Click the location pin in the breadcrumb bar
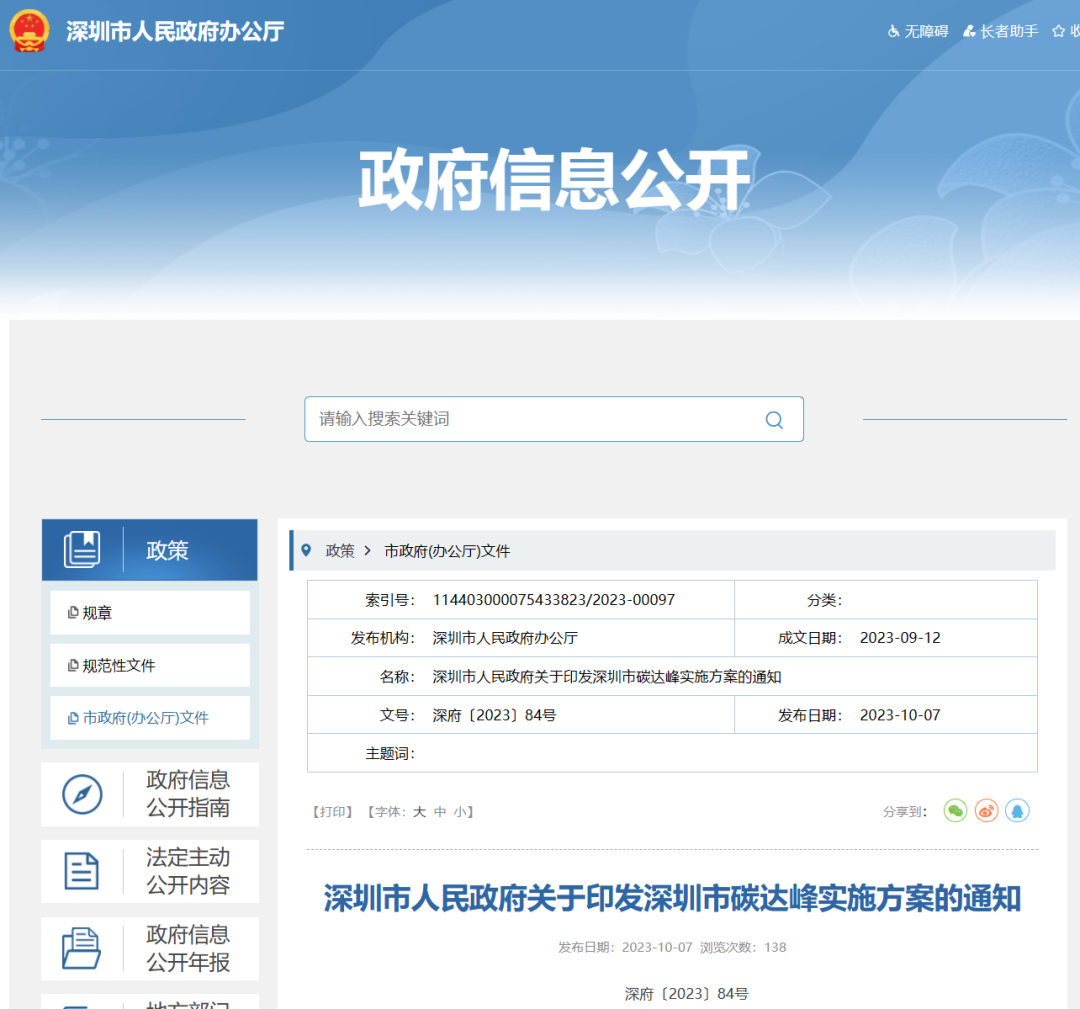The image size is (1080, 1009). [x=305, y=549]
